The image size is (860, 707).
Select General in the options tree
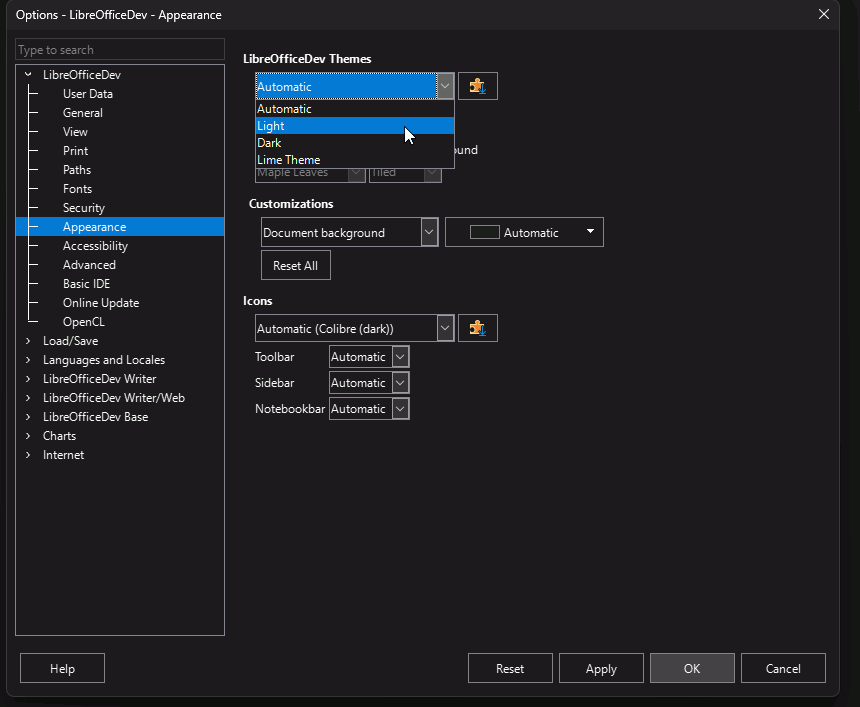pos(83,112)
